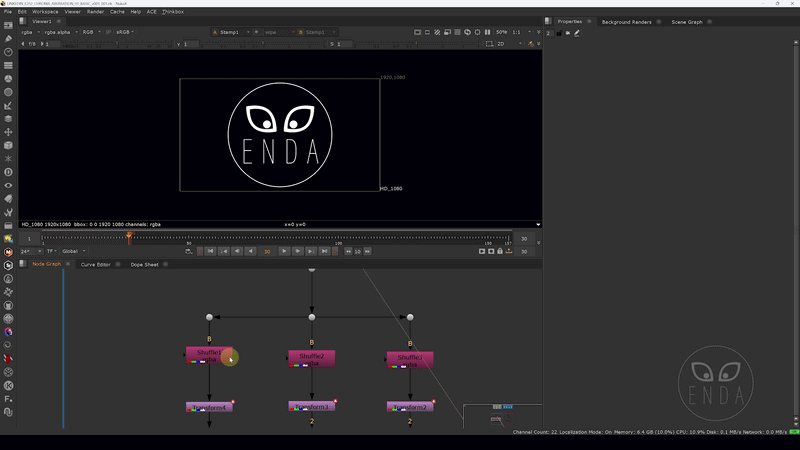Open the Global frame range dropdown
Image resolution: width=800 pixels, height=450 pixels.
(74, 251)
